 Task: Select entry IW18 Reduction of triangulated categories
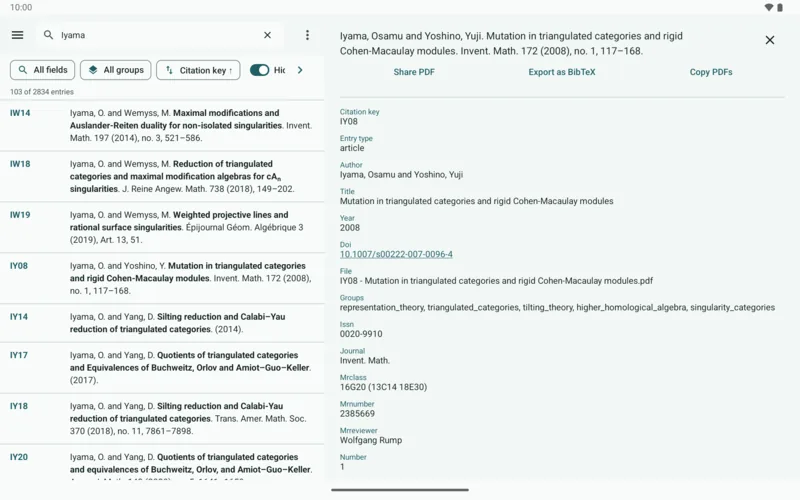162,177
